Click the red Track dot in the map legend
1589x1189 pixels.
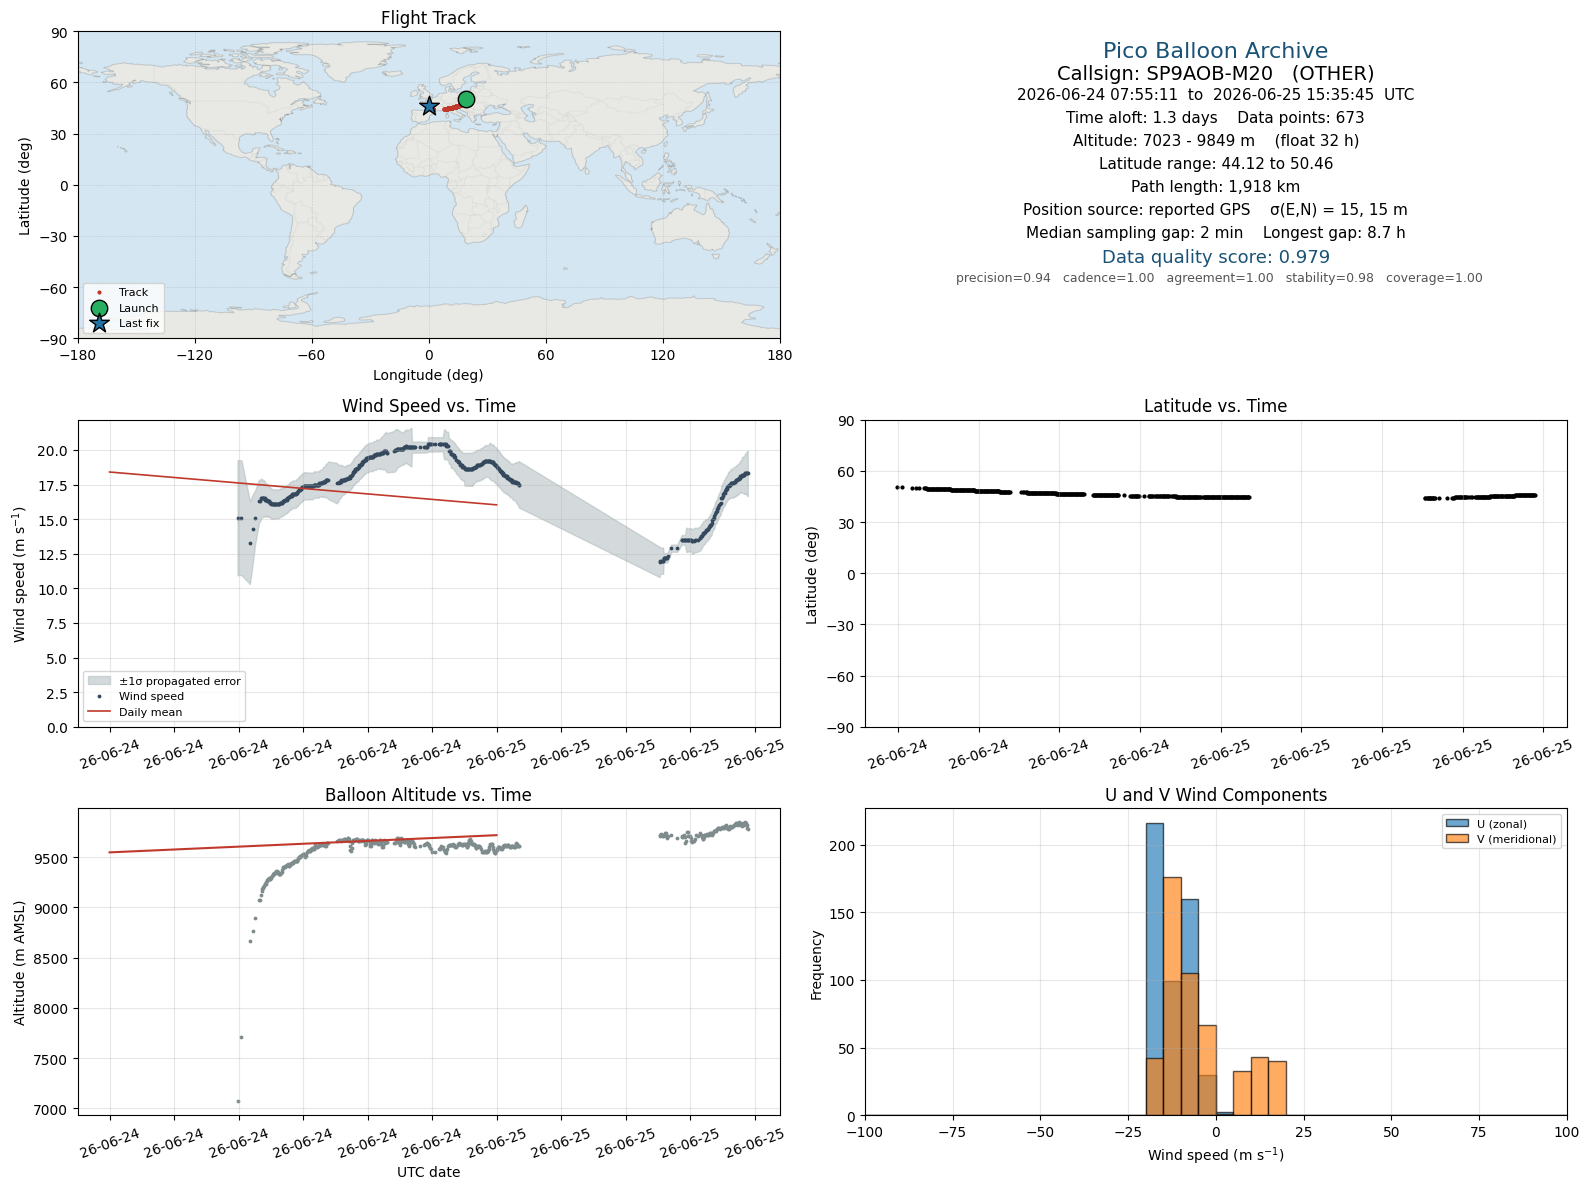(99, 293)
